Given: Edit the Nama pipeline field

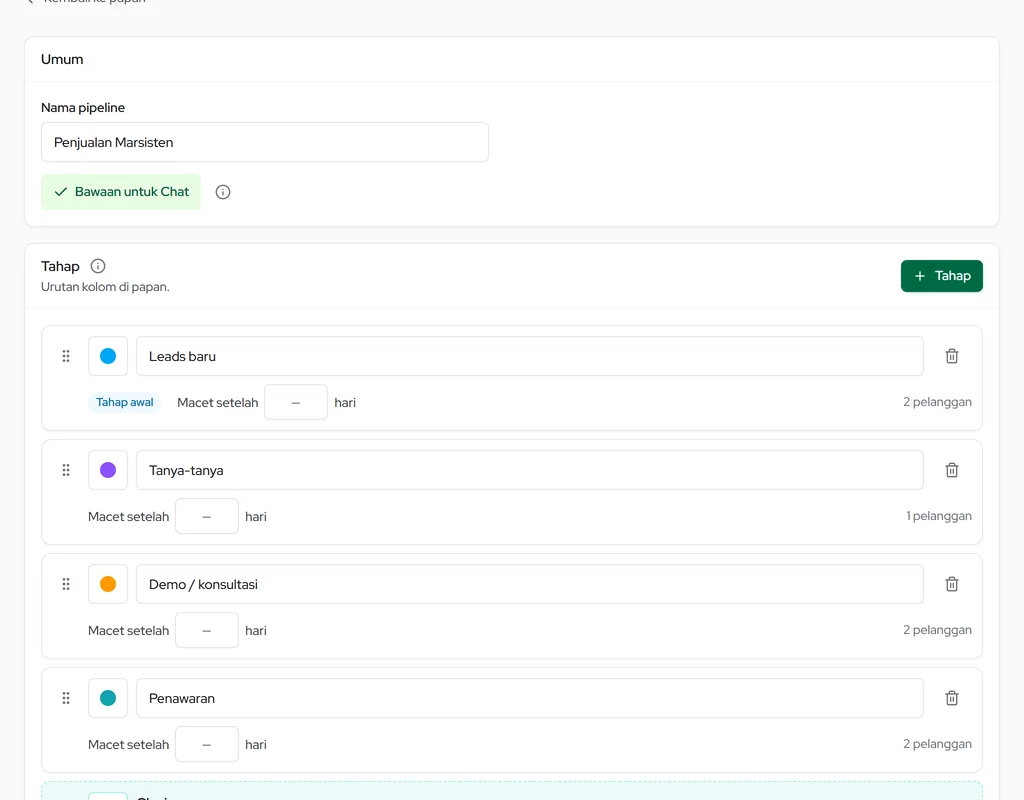Looking at the screenshot, I should [264, 142].
